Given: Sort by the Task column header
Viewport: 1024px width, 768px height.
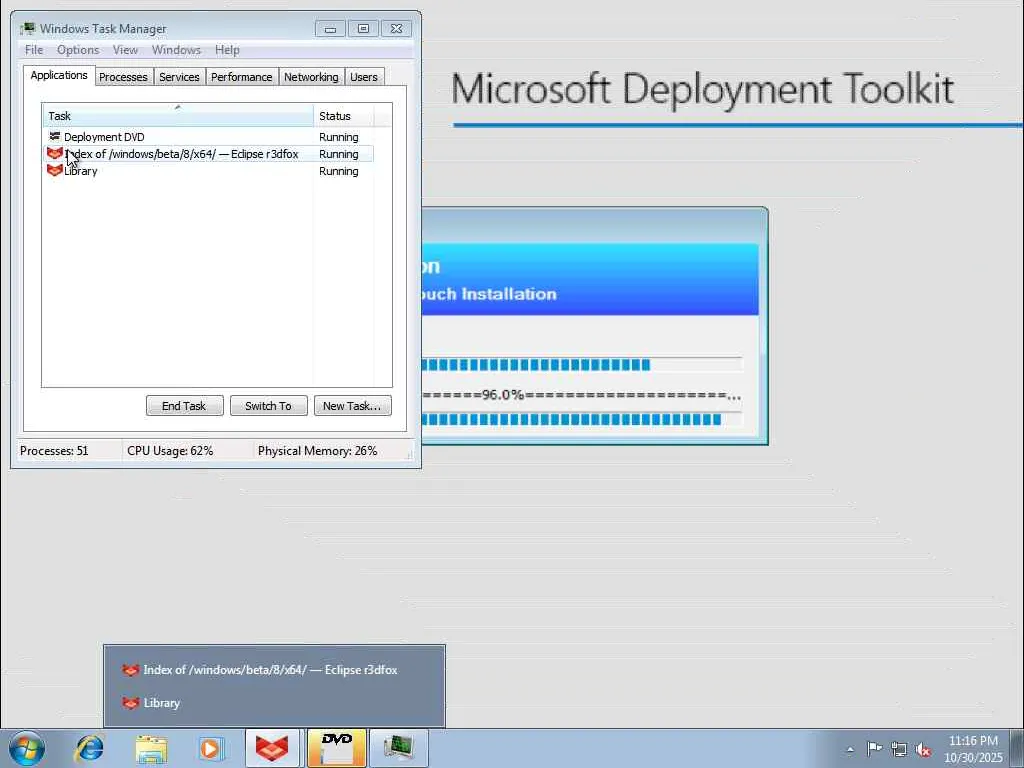Looking at the screenshot, I should [178, 116].
